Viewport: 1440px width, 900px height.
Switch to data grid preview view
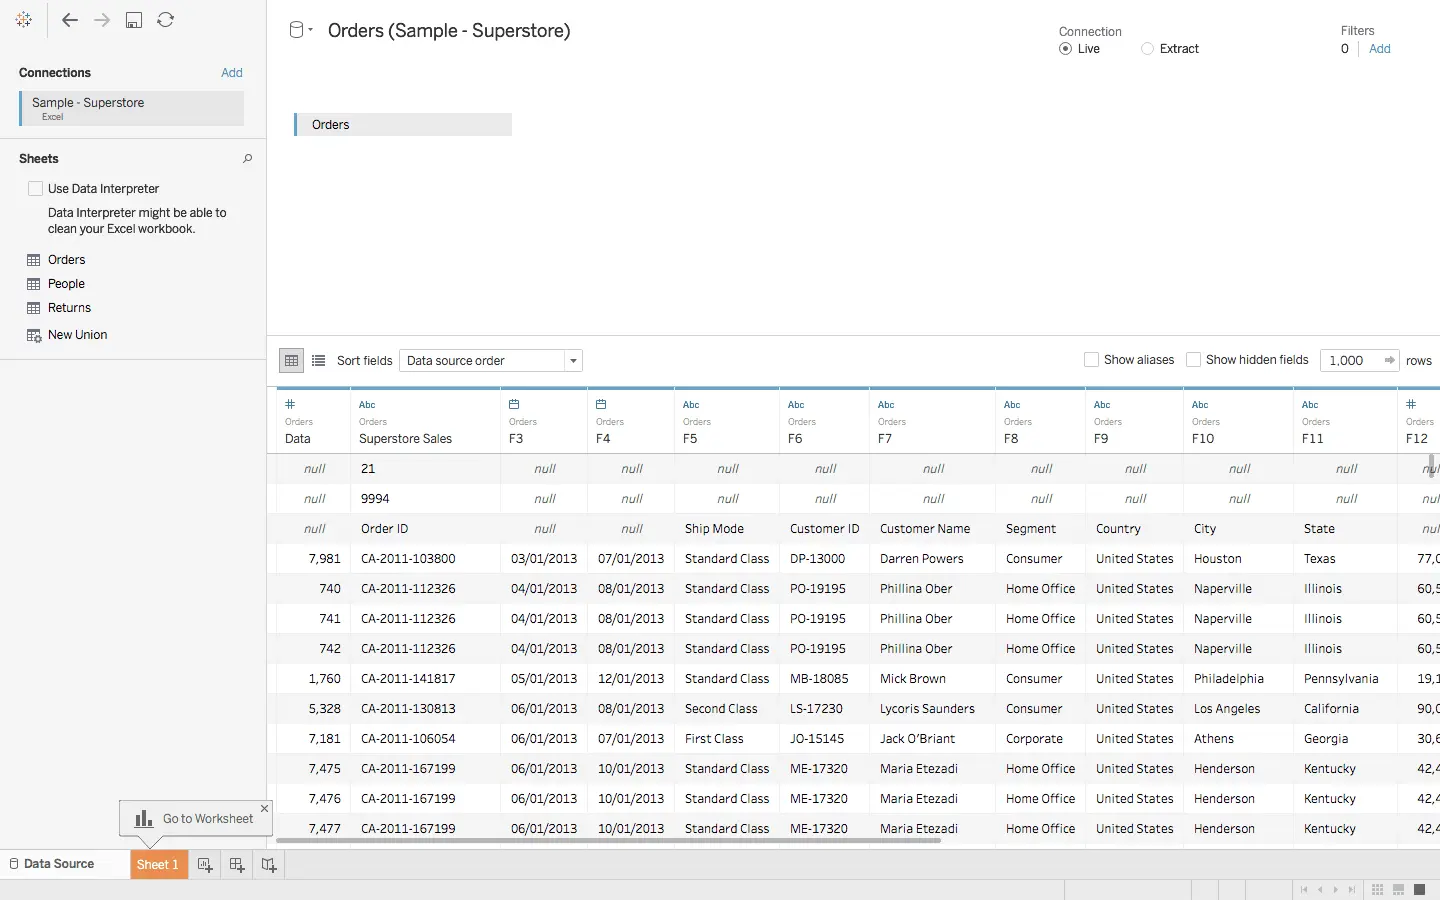tap(291, 361)
